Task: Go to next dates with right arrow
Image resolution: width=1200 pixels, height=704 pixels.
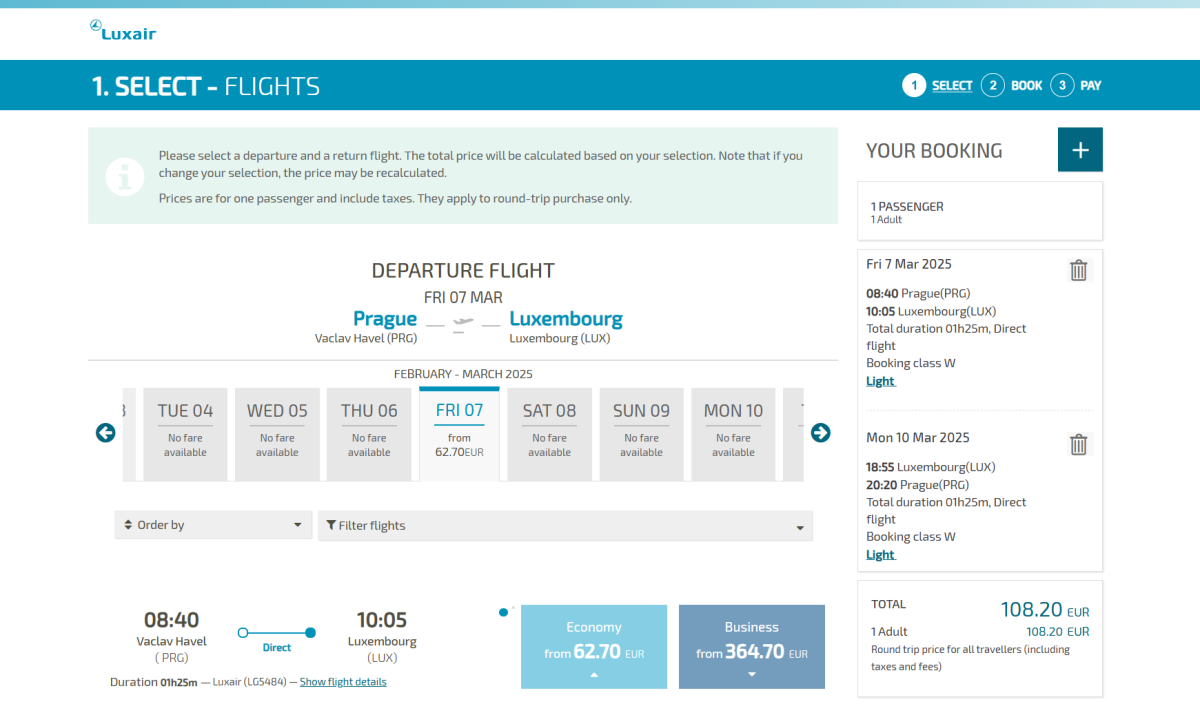Action: 820,433
